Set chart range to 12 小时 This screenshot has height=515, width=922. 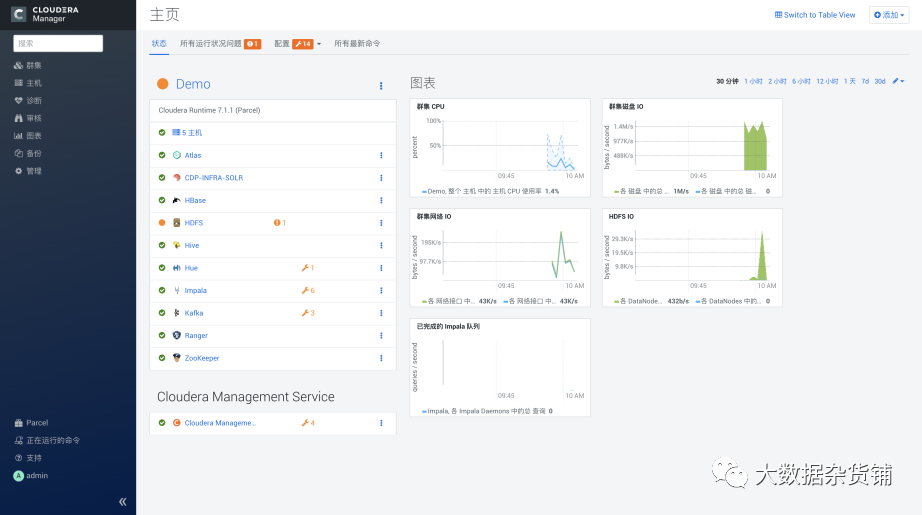point(827,81)
